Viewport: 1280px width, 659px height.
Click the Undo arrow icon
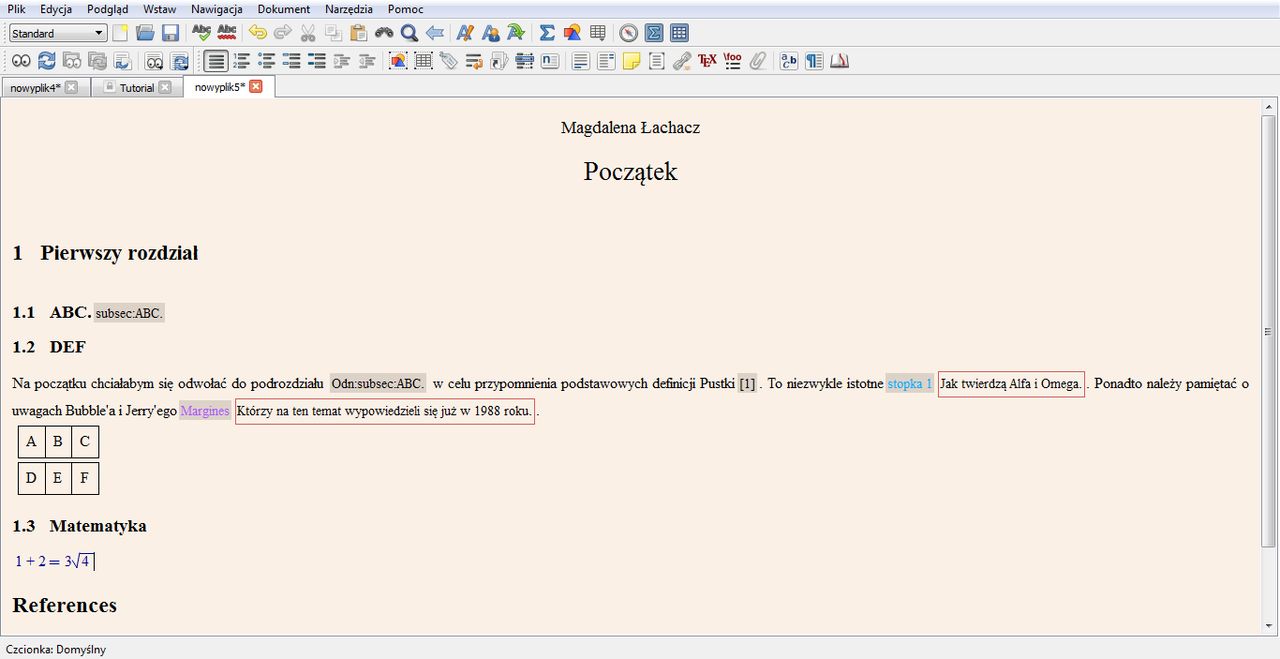click(258, 33)
